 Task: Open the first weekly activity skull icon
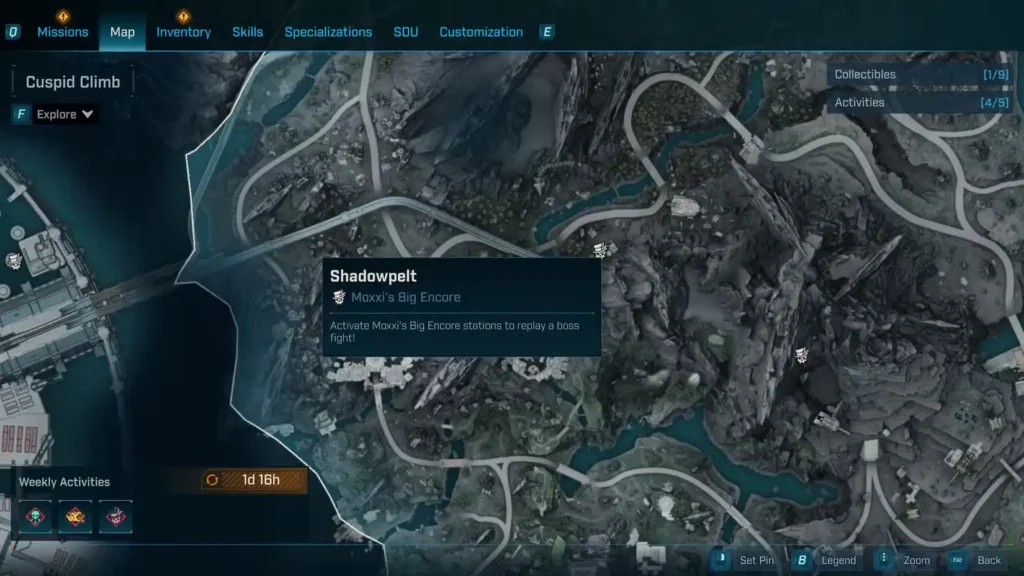point(35,517)
